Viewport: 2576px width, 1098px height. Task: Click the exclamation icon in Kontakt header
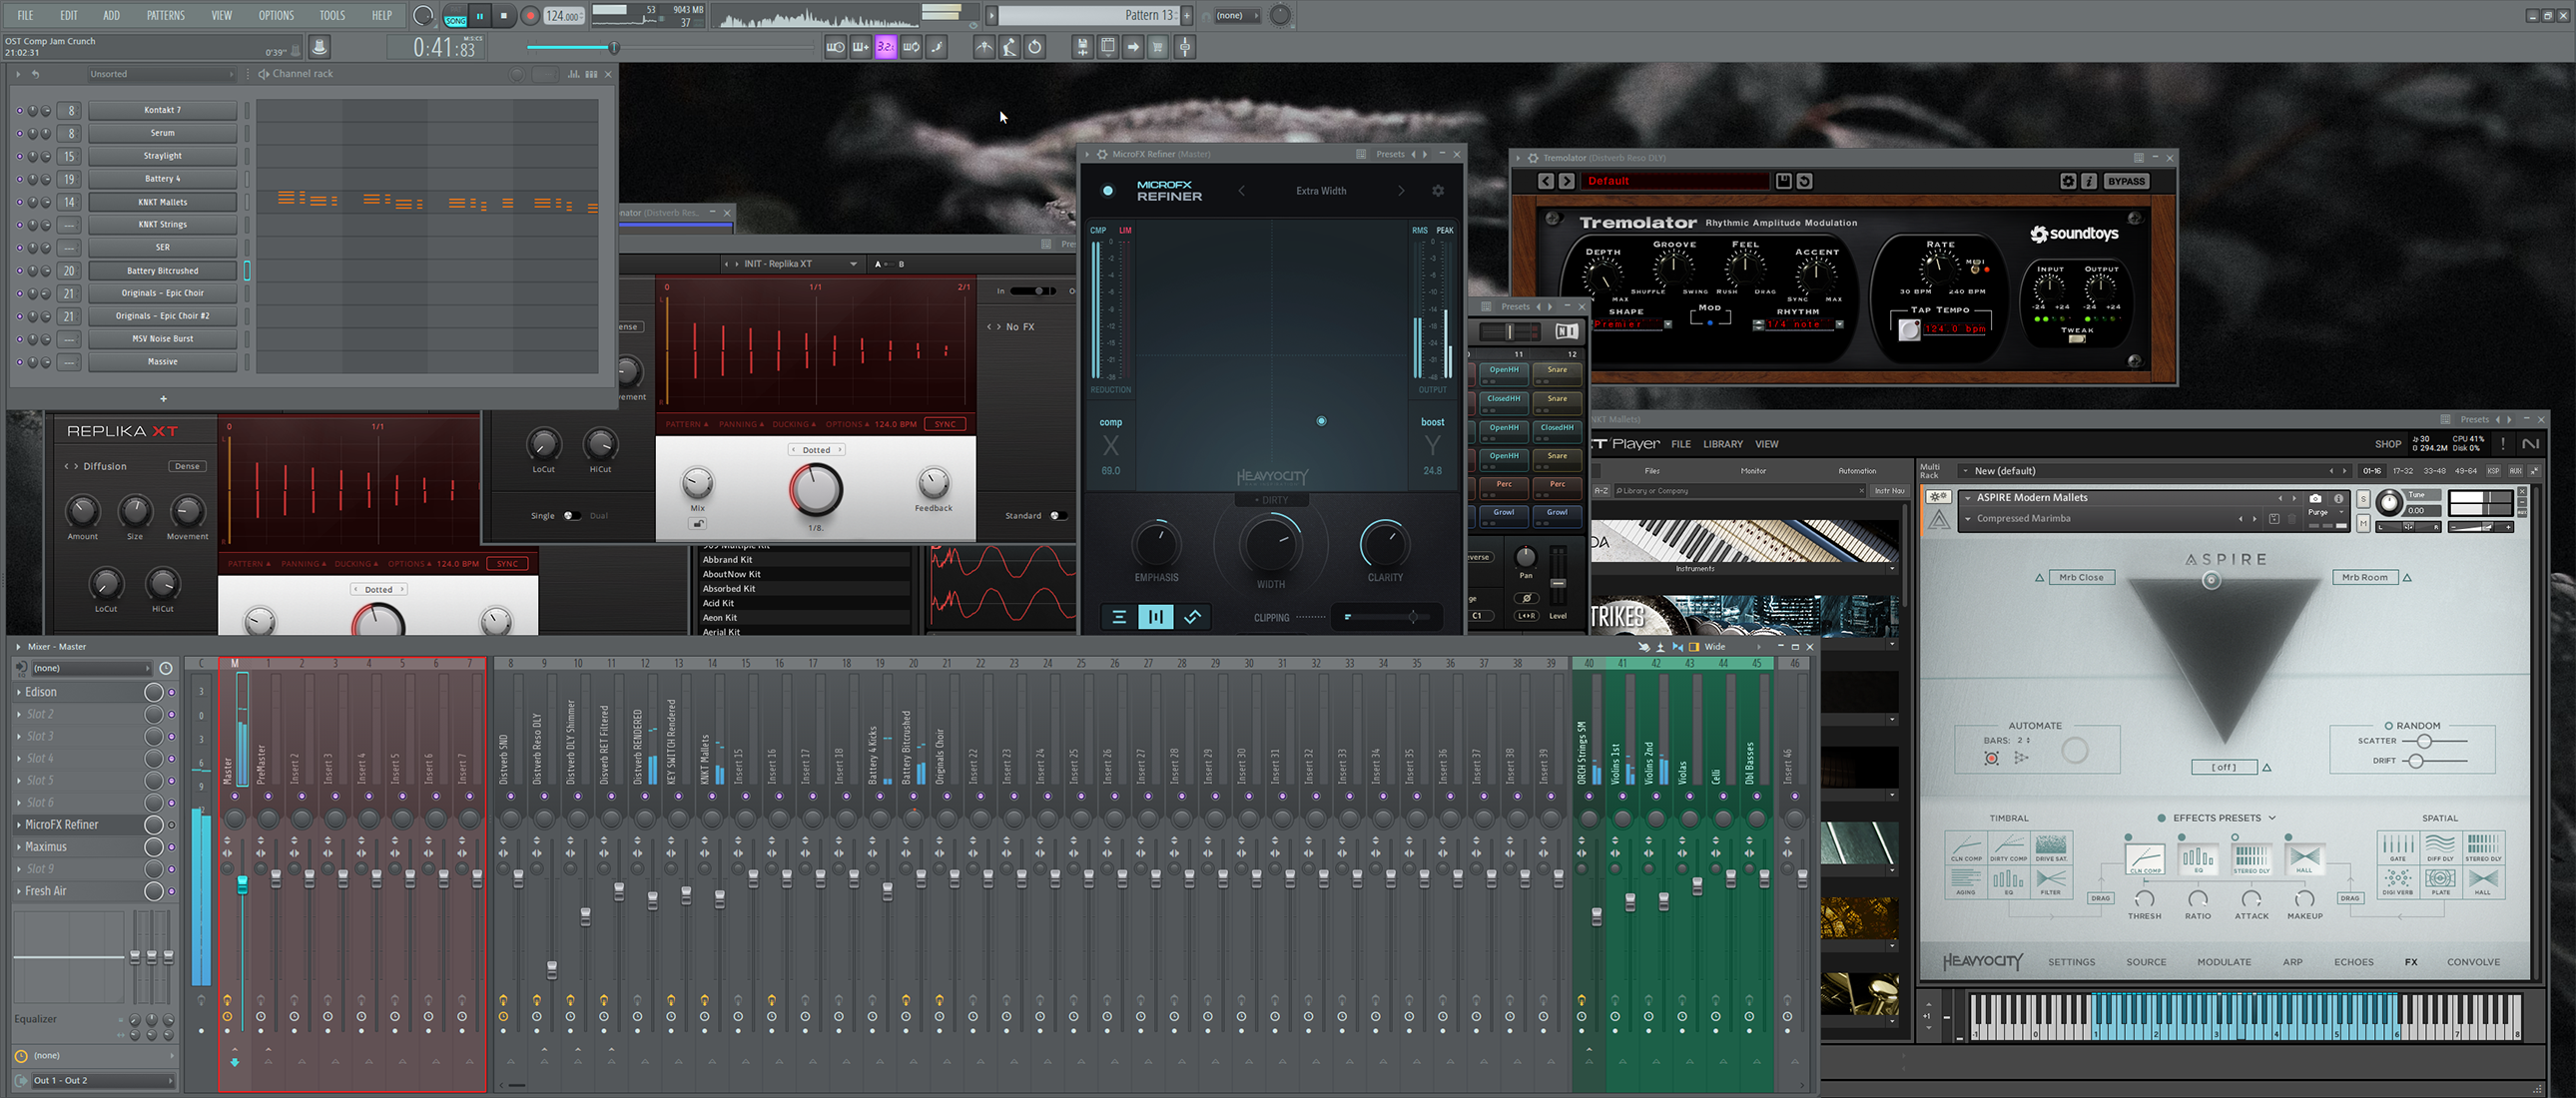coord(2503,444)
